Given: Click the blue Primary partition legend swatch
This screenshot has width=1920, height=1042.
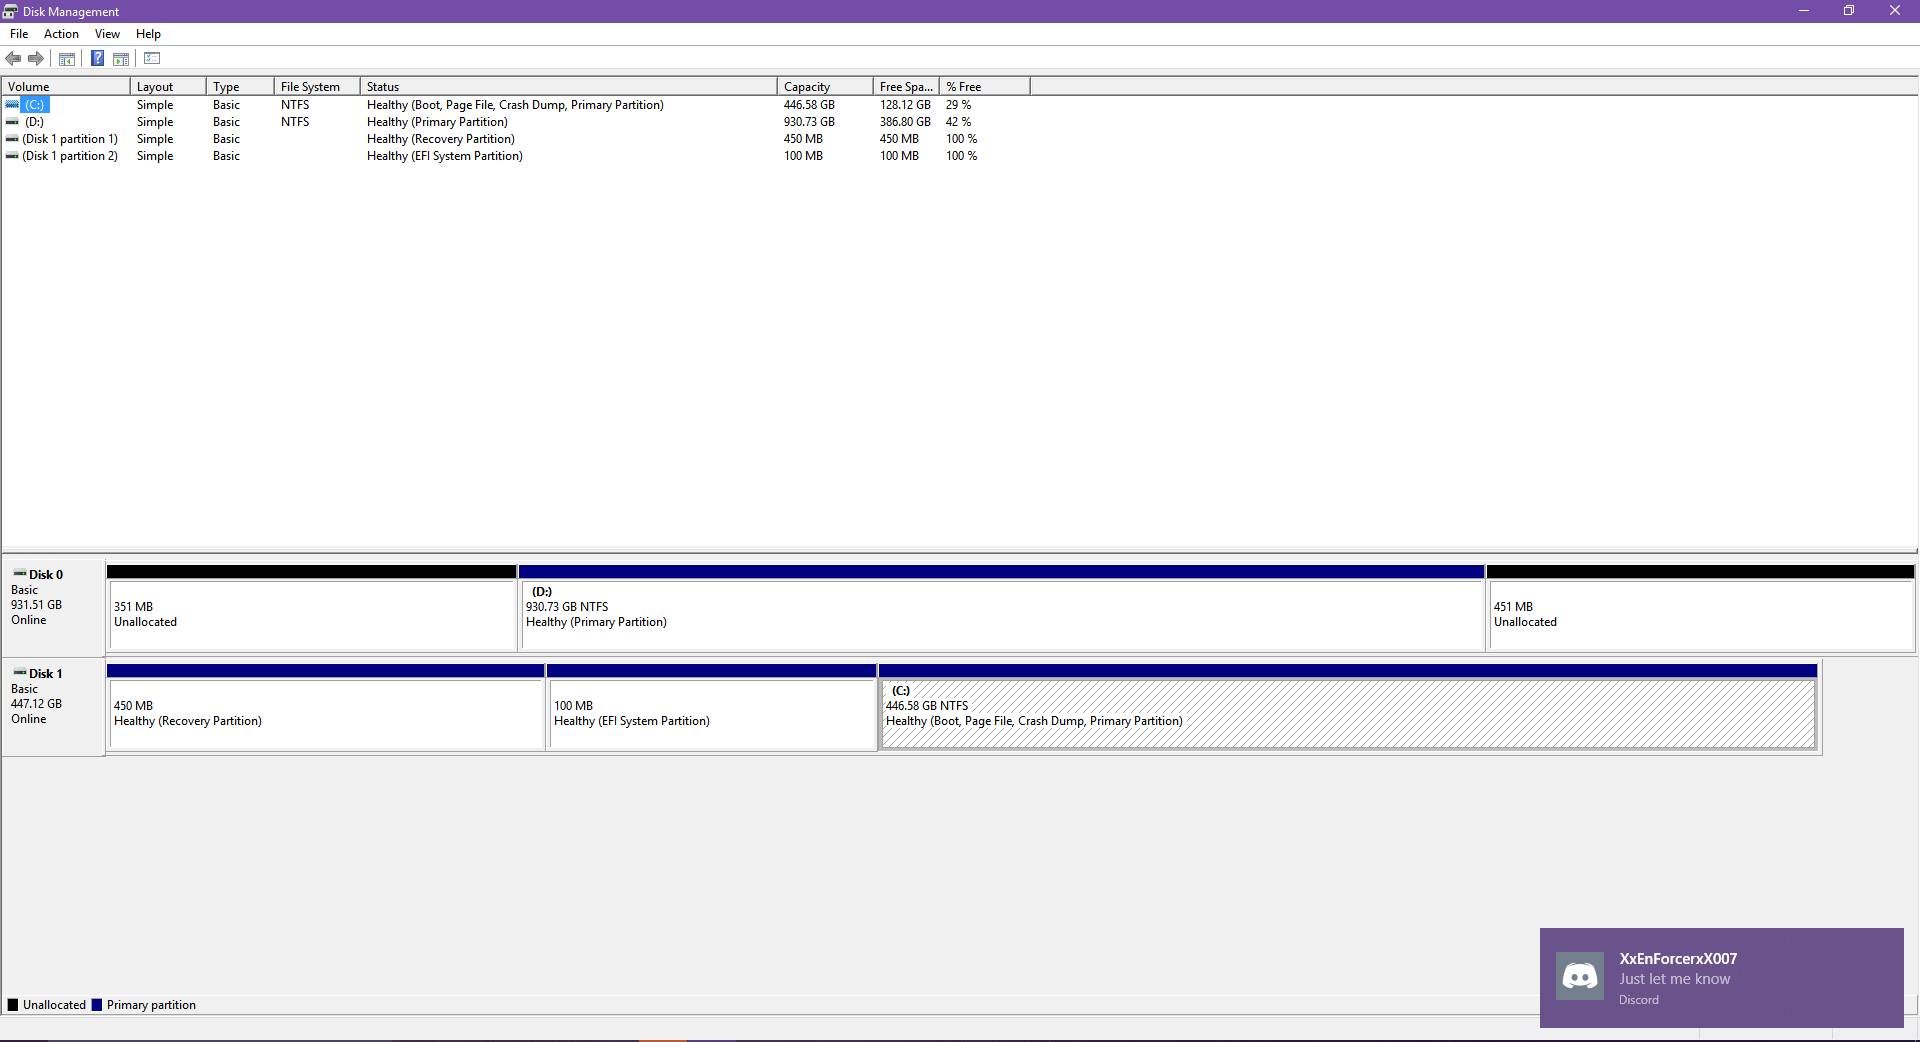Looking at the screenshot, I should point(96,1005).
